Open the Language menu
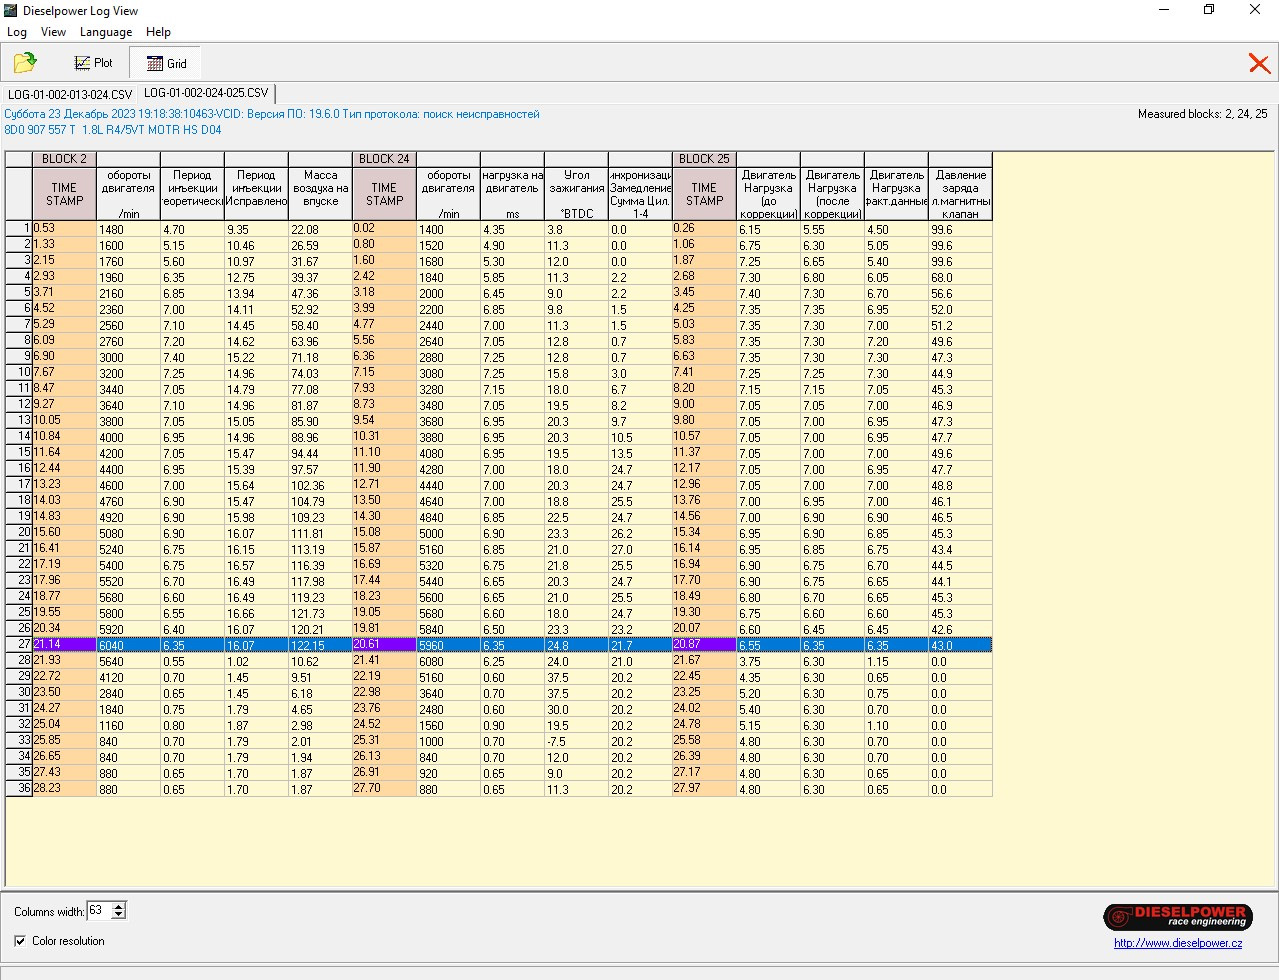This screenshot has height=980, width=1279. (105, 32)
